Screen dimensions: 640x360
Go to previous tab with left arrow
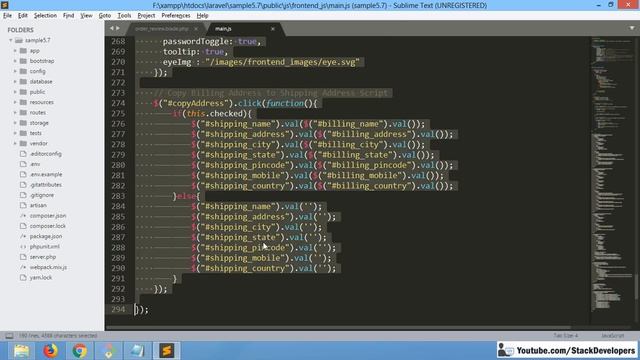[x=111, y=28]
